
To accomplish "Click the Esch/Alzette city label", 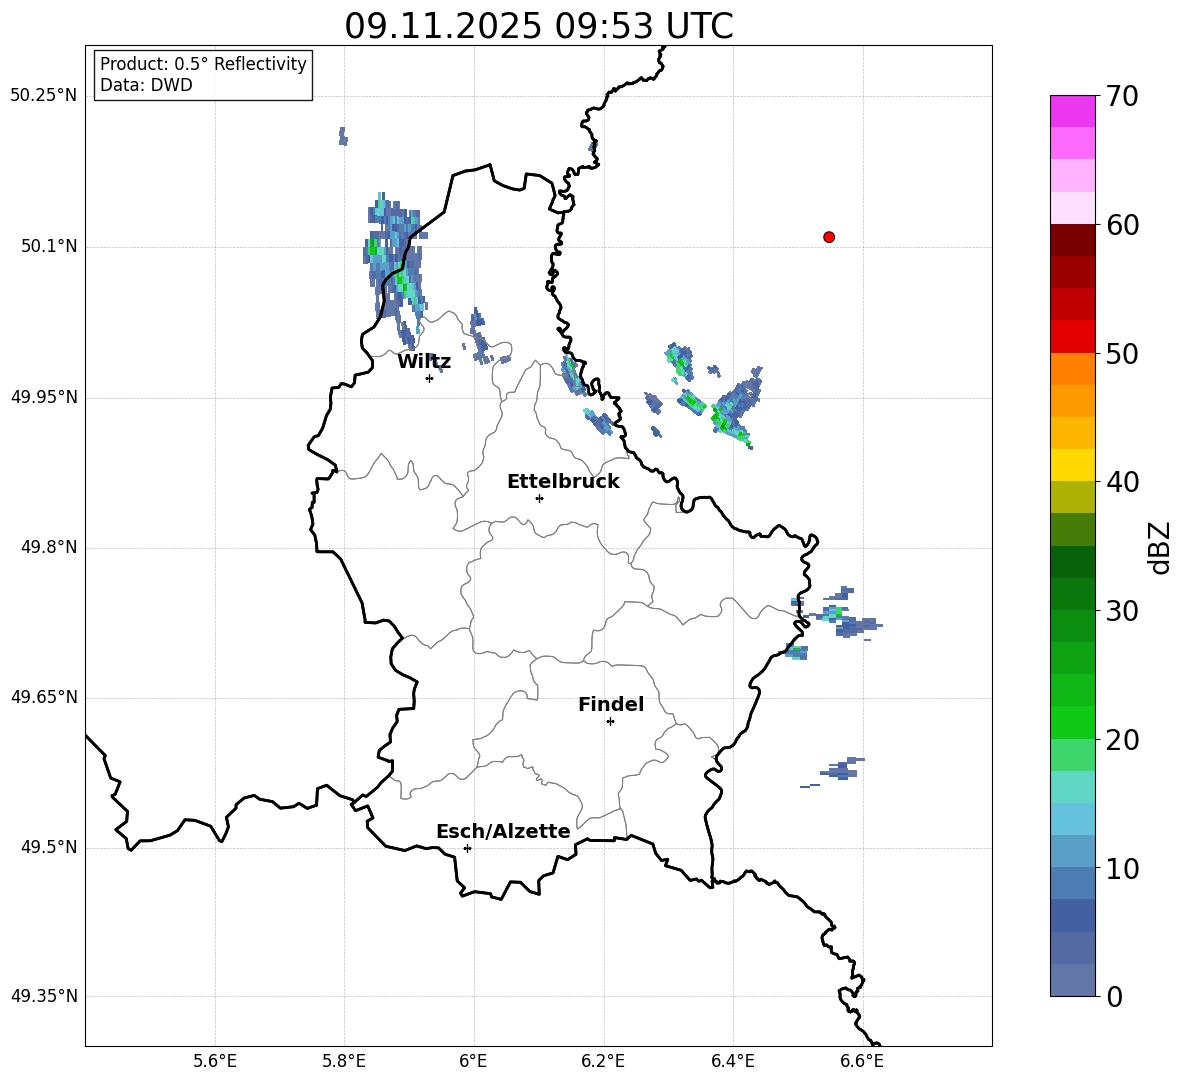I will pyautogui.click(x=503, y=831).
